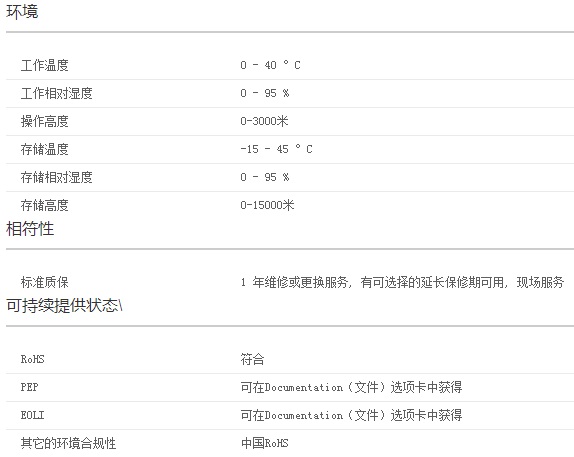The width and height of the screenshot is (574, 457).
Task: Click the 可持续提供状态 section heading
Action: click(64, 305)
